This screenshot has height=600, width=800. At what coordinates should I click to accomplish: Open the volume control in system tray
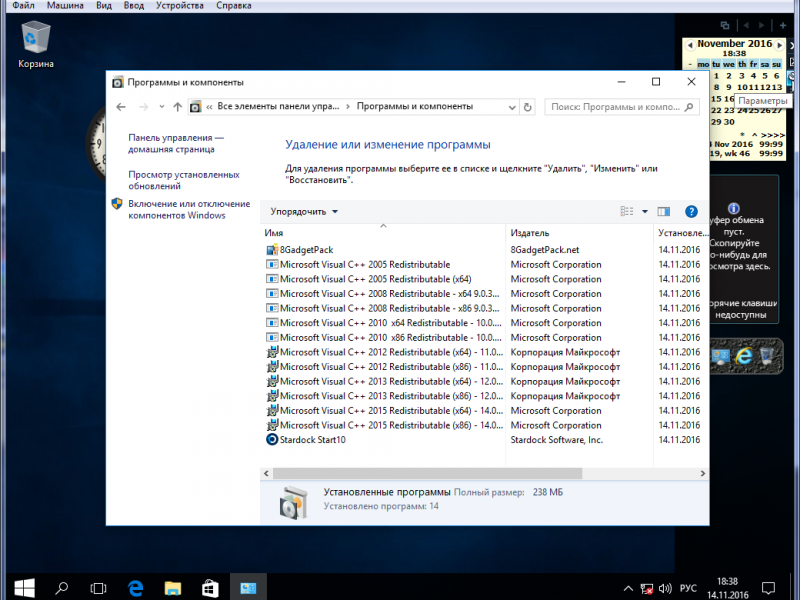665,589
